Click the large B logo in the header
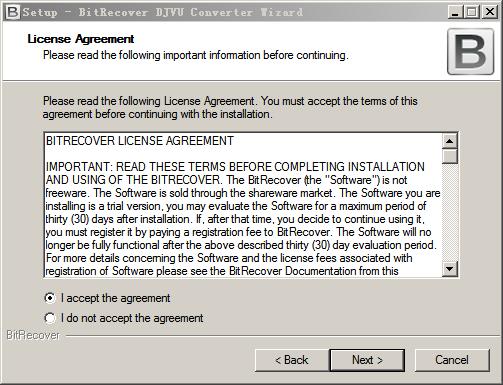This screenshot has width=503, height=385. tap(470, 52)
